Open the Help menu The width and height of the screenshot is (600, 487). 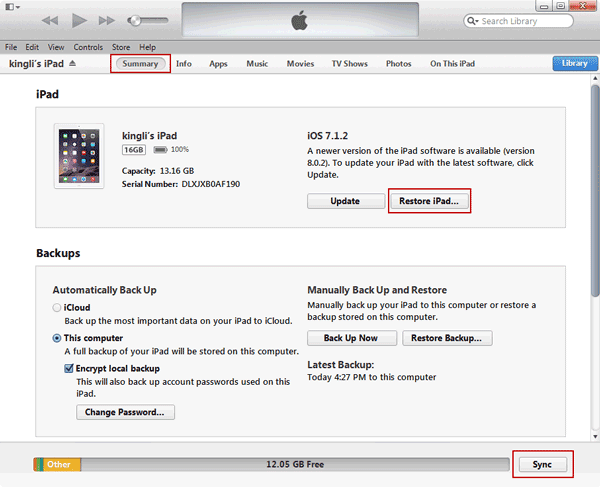147,47
